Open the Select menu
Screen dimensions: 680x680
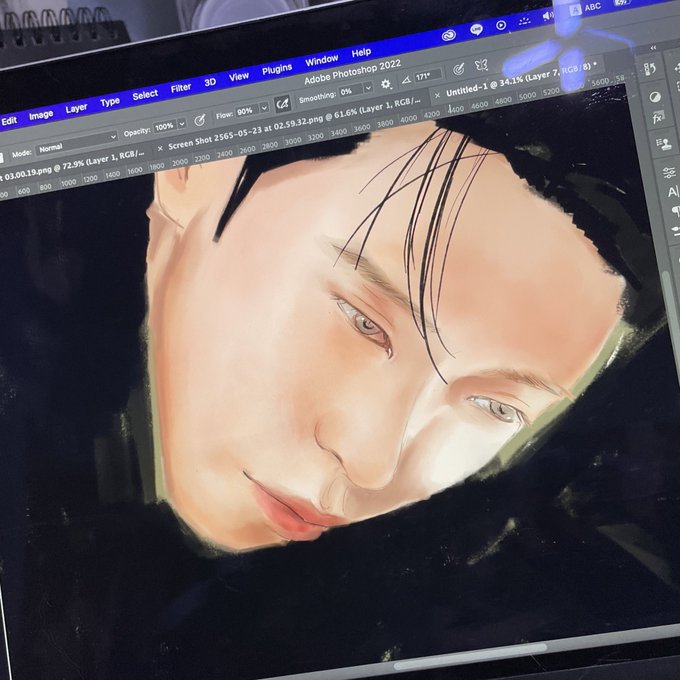pos(145,95)
